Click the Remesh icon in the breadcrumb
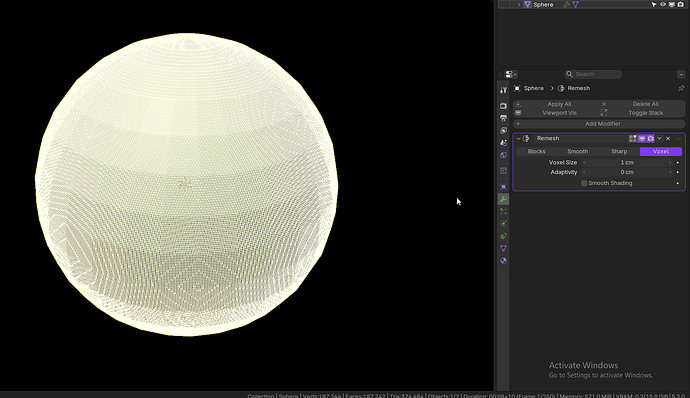 pyautogui.click(x=561, y=88)
